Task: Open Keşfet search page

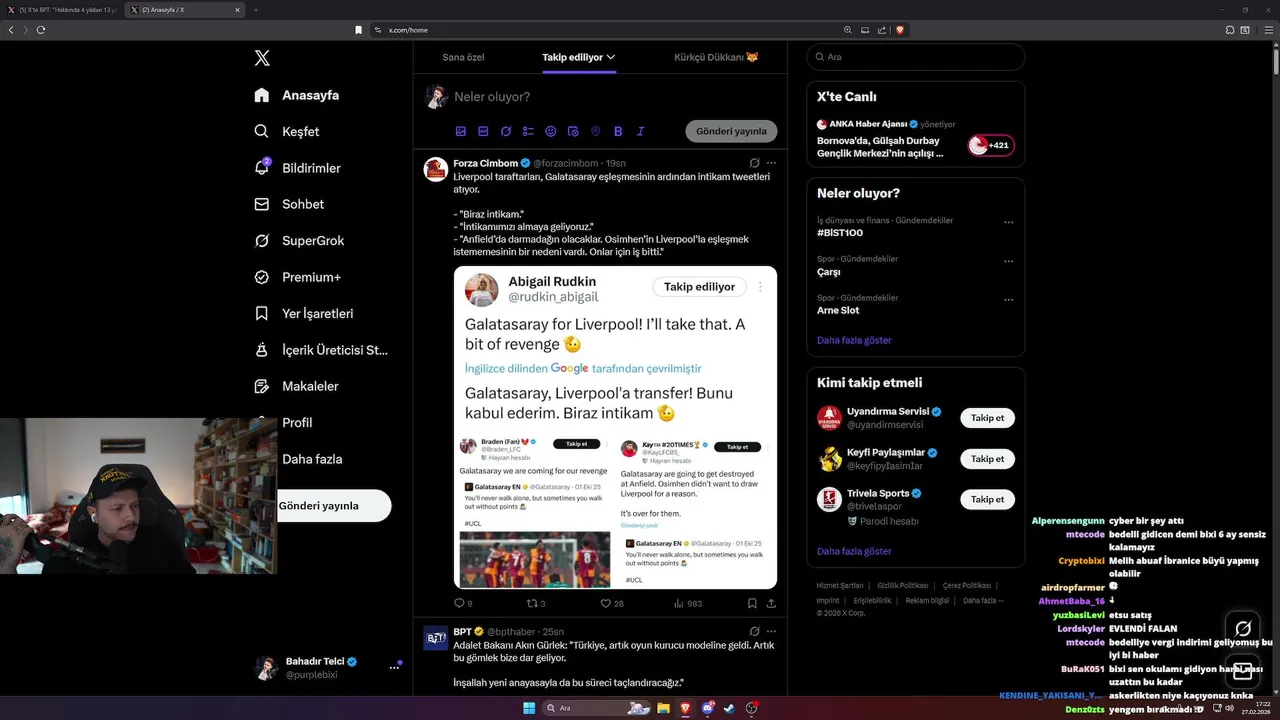Action: 286,131
